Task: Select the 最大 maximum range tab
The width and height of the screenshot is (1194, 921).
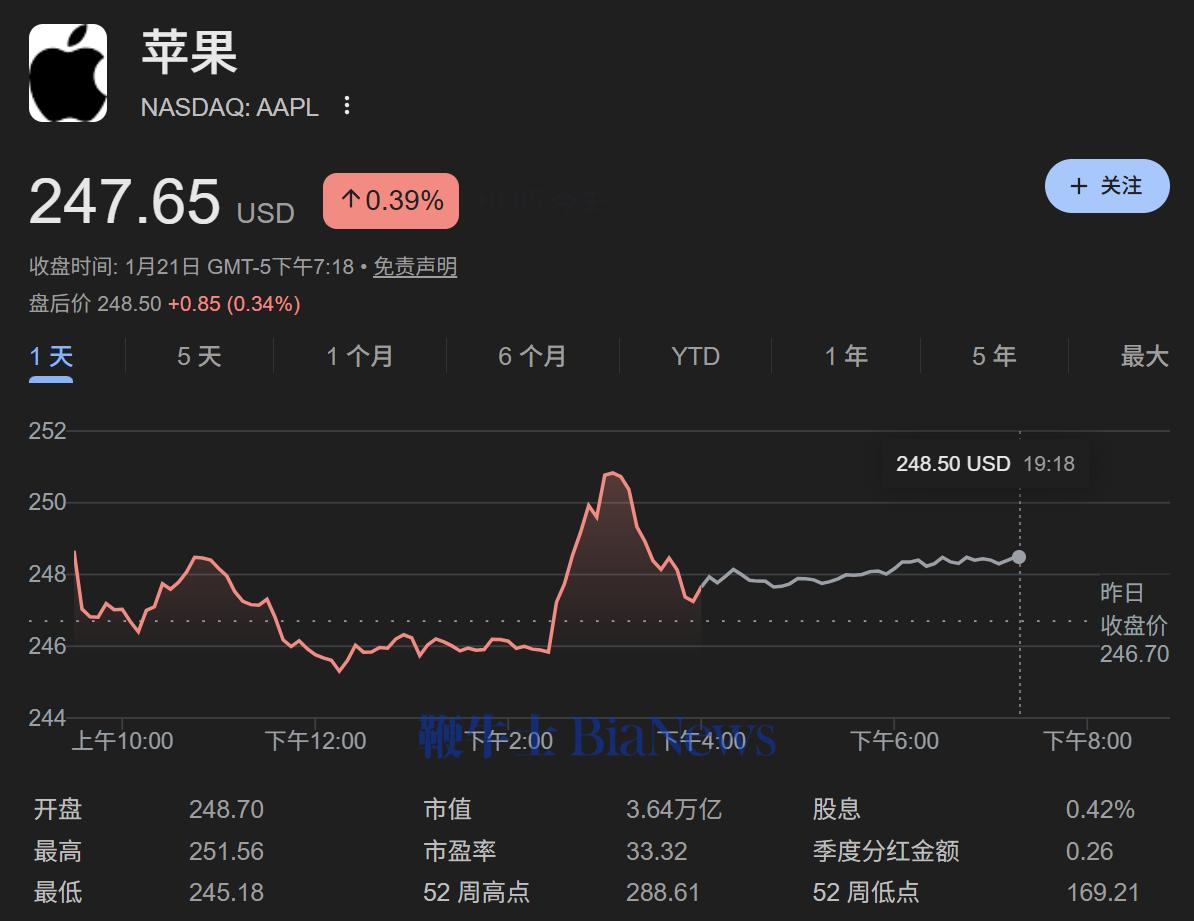Action: pyautogui.click(x=1144, y=356)
